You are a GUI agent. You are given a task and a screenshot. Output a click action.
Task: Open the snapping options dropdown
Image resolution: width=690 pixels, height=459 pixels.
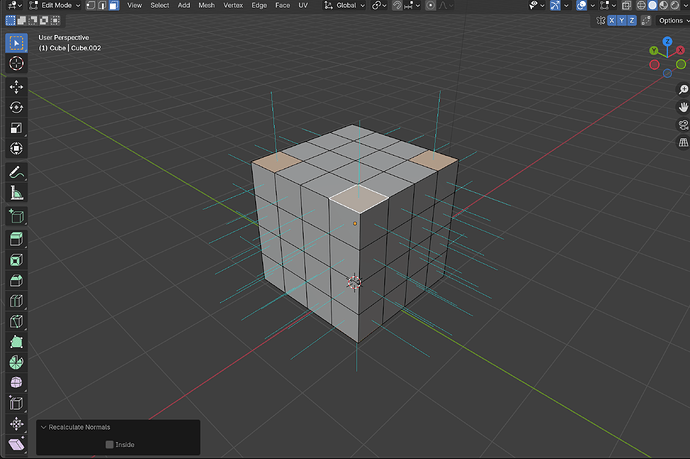(413, 5)
